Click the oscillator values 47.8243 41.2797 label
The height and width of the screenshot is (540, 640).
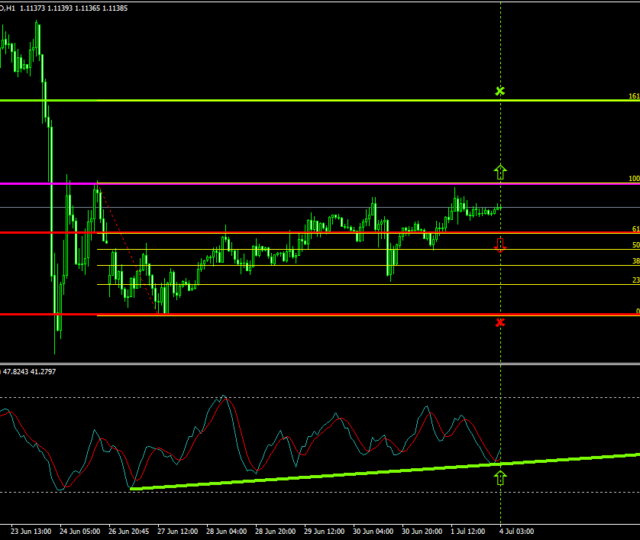(x=28, y=371)
